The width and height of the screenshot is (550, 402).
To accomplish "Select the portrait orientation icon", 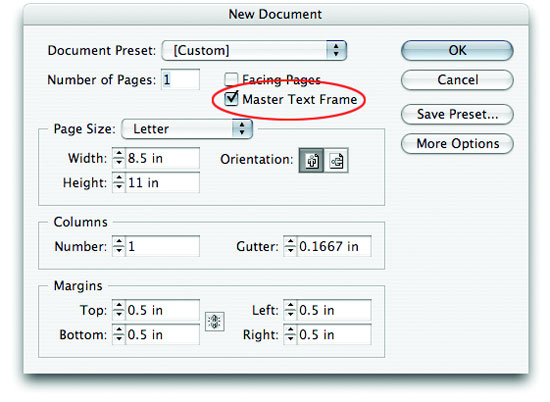I will pos(311,161).
